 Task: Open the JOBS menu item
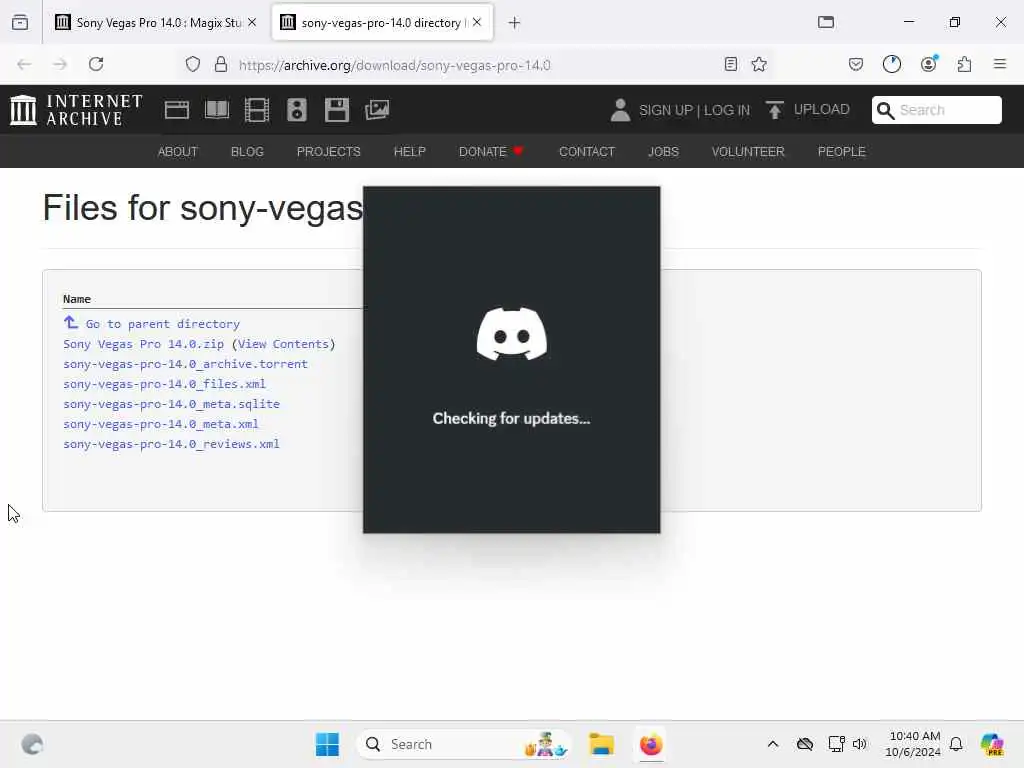click(x=664, y=152)
